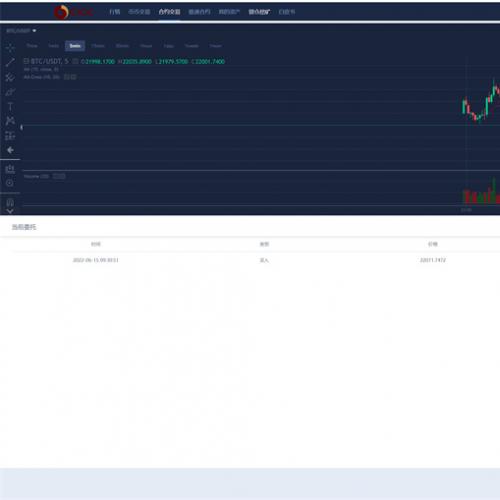Switch chart to 1hour interval
Viewport: 500px width, 500px height.
[x=146, y=46]
